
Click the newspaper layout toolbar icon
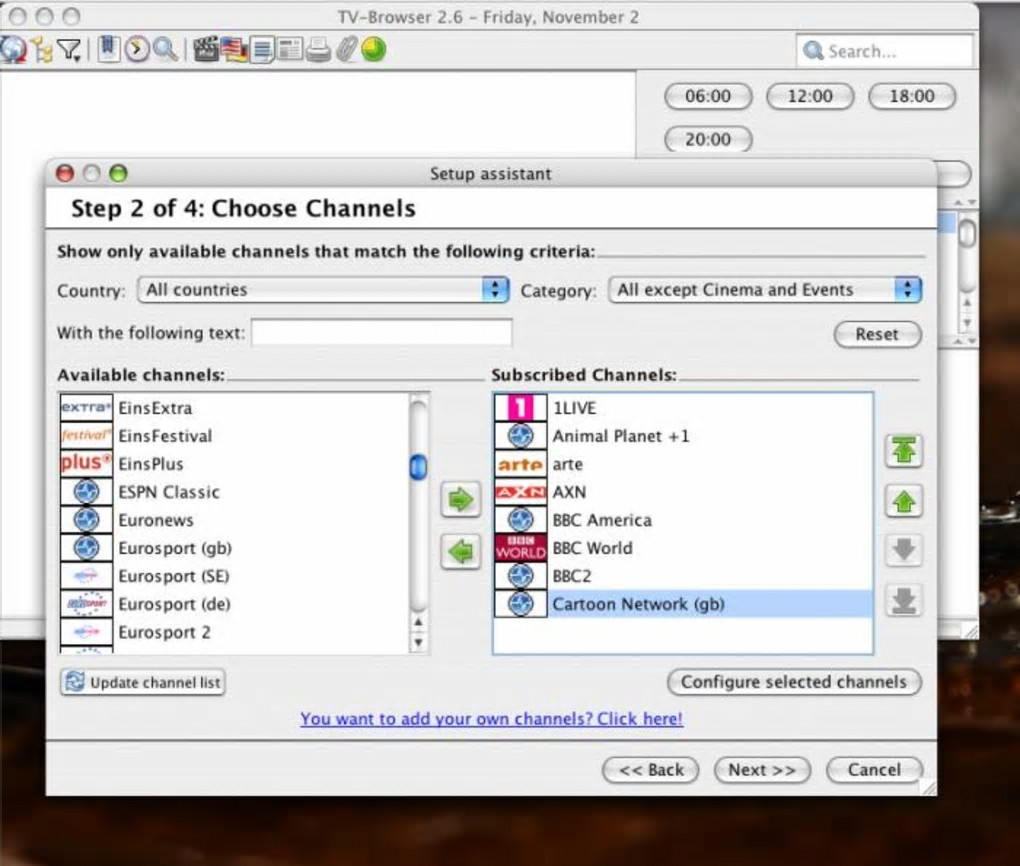point(290,50)
